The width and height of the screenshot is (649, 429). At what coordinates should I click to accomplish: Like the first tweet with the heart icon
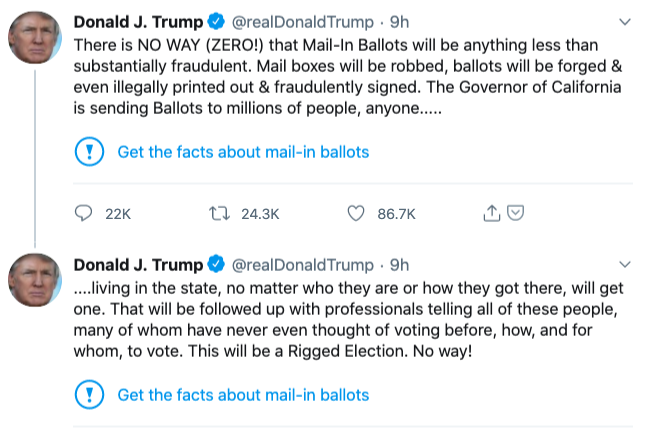(356, 214)
